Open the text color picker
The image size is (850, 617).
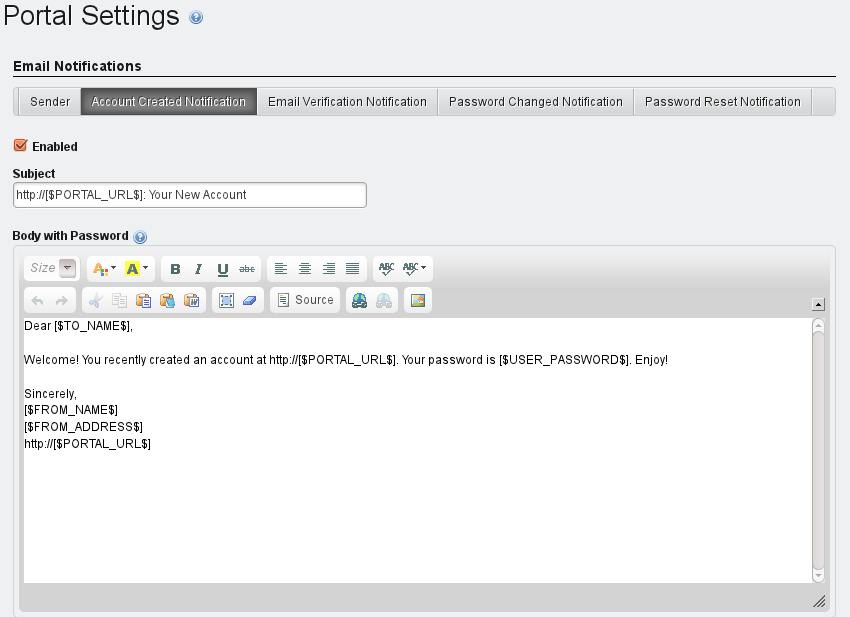(x=104, y=268)
